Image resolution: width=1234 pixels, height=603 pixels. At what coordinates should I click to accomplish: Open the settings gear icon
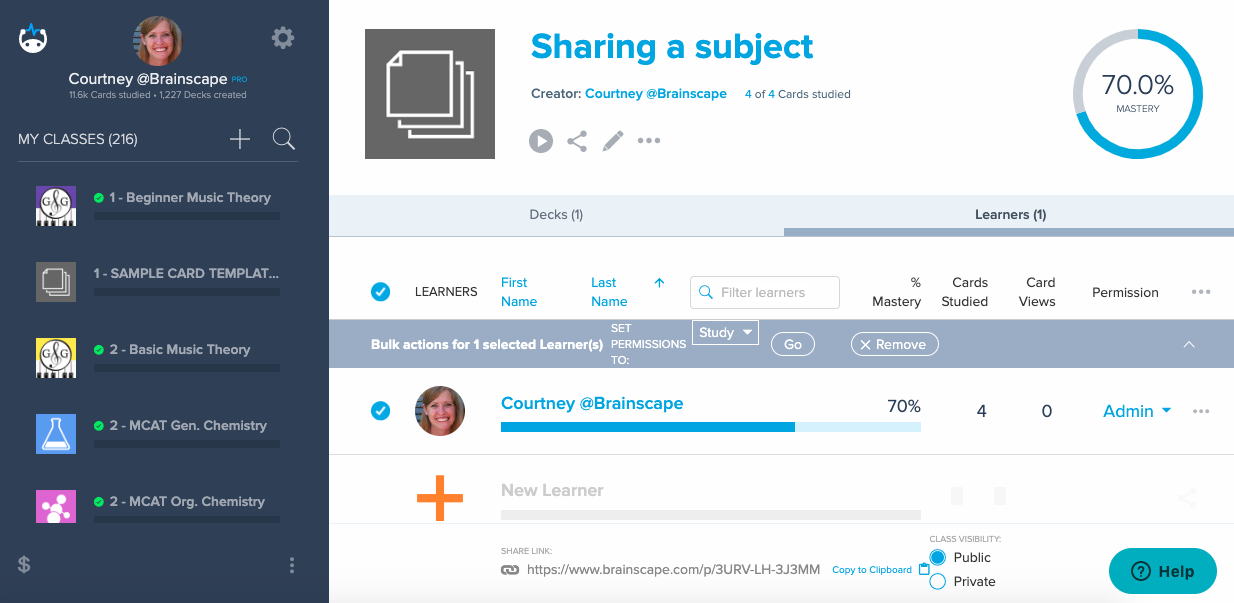283,38
